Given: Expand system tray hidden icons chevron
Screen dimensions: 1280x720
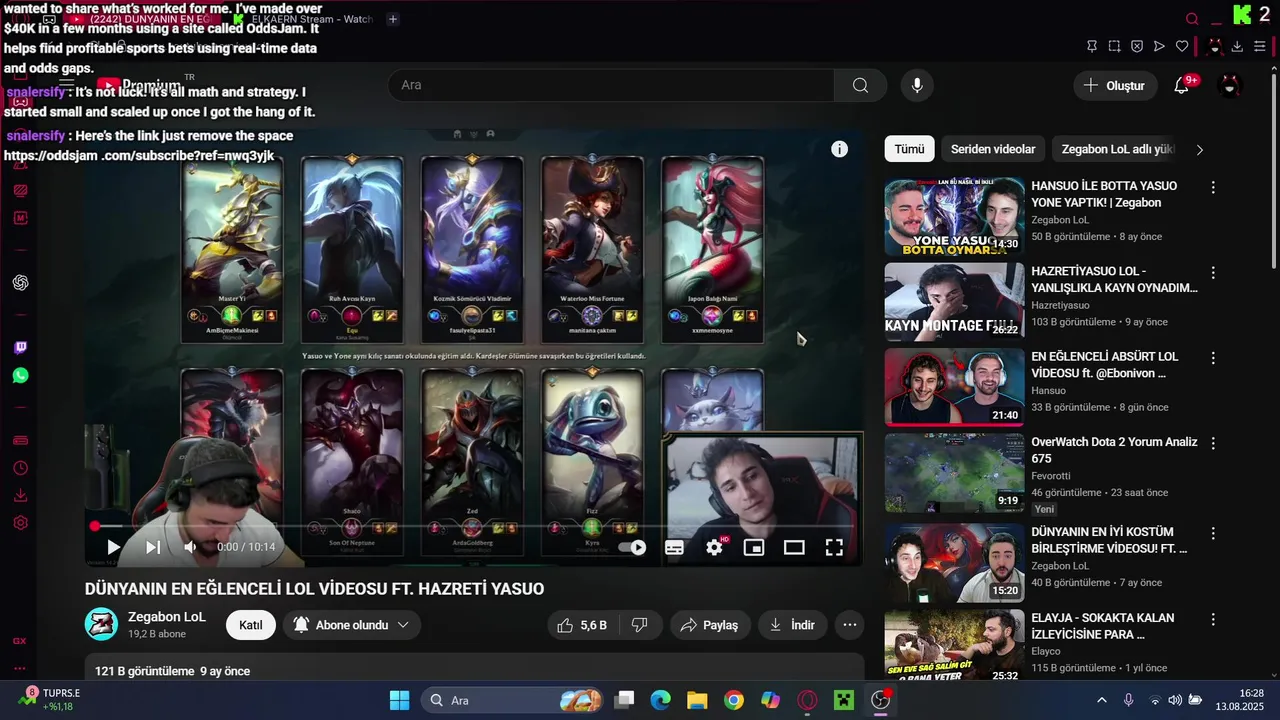Looking at the screenshot, I should tap(1102, 700).
